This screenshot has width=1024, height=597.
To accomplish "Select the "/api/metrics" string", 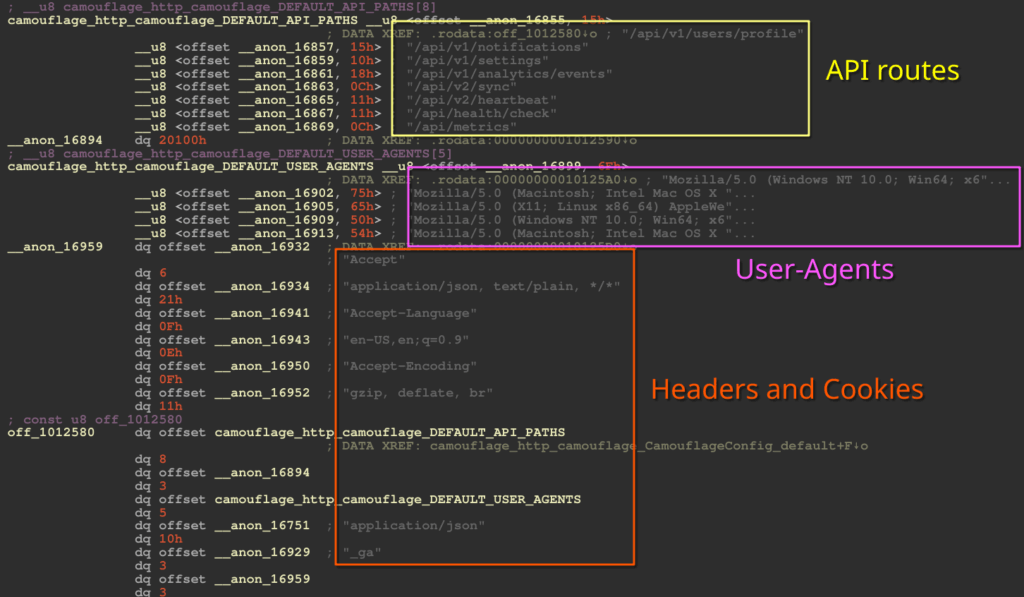I will 453,127.
